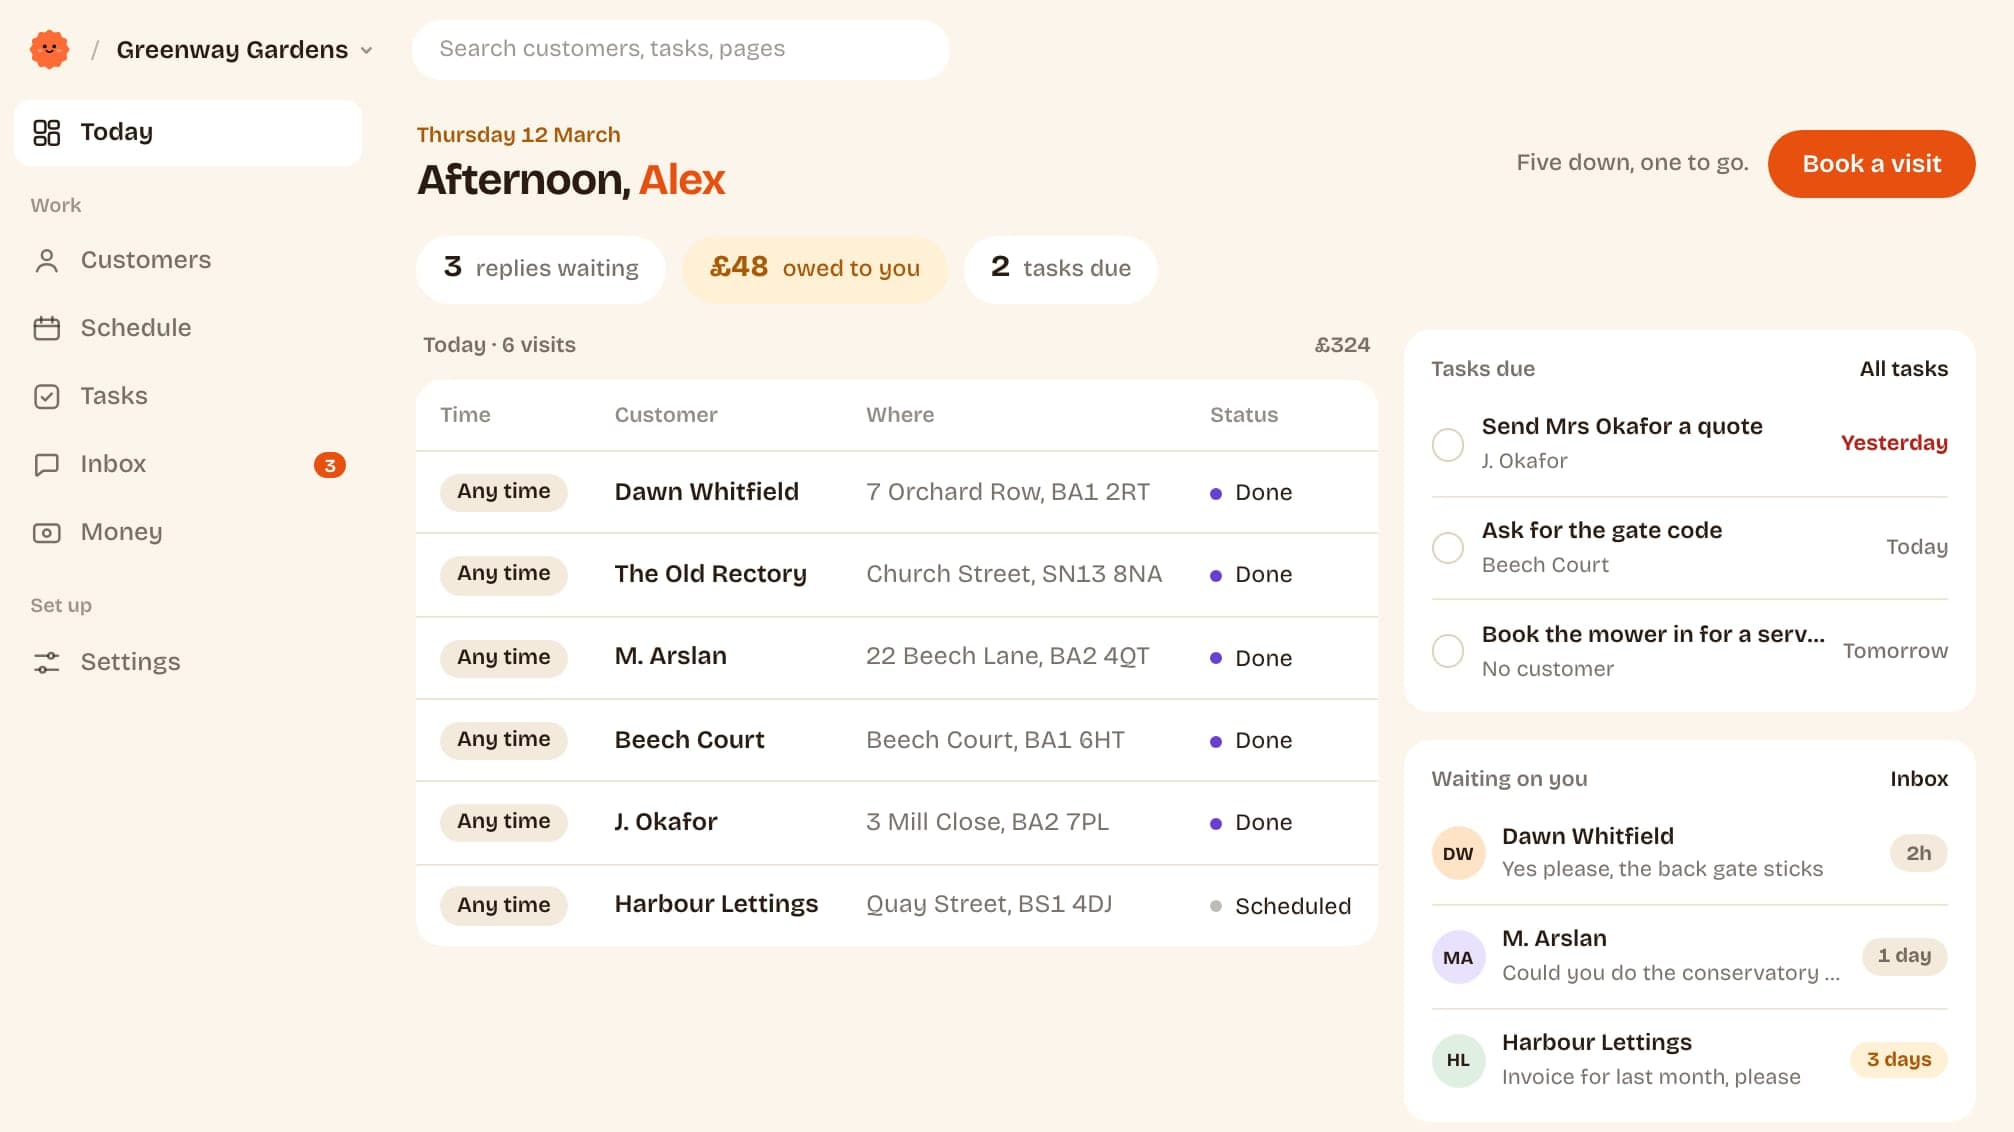Image resolution: width=2014 pixels, height=1132 pixels.
Task: Click the DW avatar for Dawn Whitfield
Action: click(1458, 853)
